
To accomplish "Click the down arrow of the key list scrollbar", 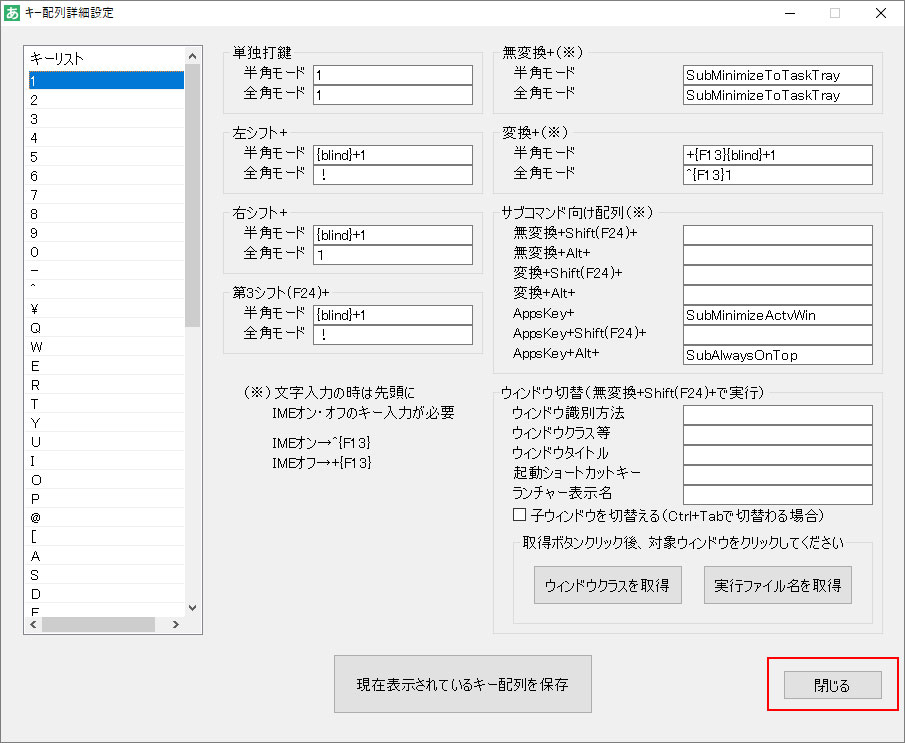I will coord(192,607).
